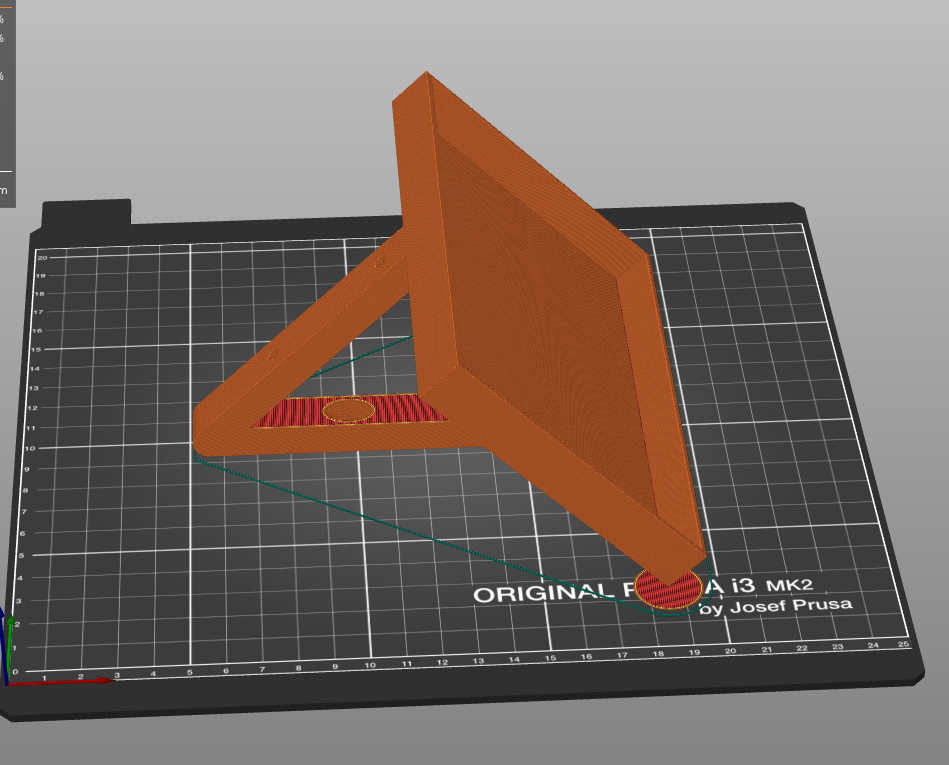Image resolution: width=949 pixels, height=765 pixels.
Task: Click the bed ruler number "25"
Action: [x=903, y=644]
